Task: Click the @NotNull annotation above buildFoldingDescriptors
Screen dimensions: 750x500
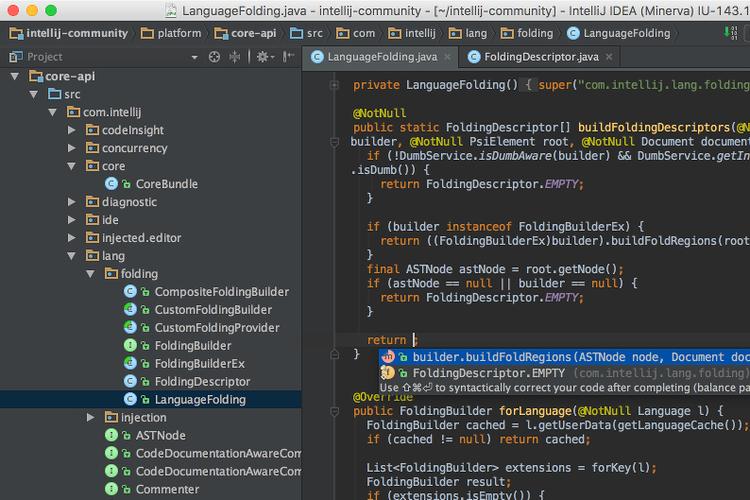Action: pos(379,113)
